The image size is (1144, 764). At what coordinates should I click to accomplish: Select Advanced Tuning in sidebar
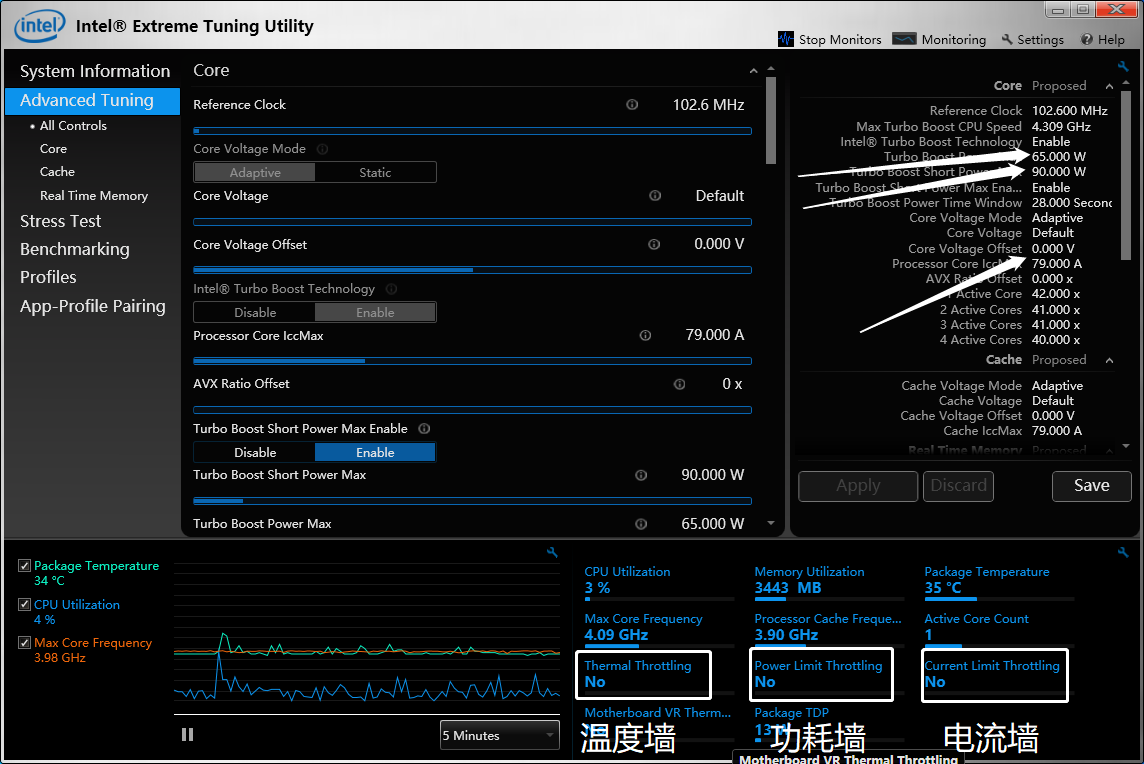tap(93, 101)
